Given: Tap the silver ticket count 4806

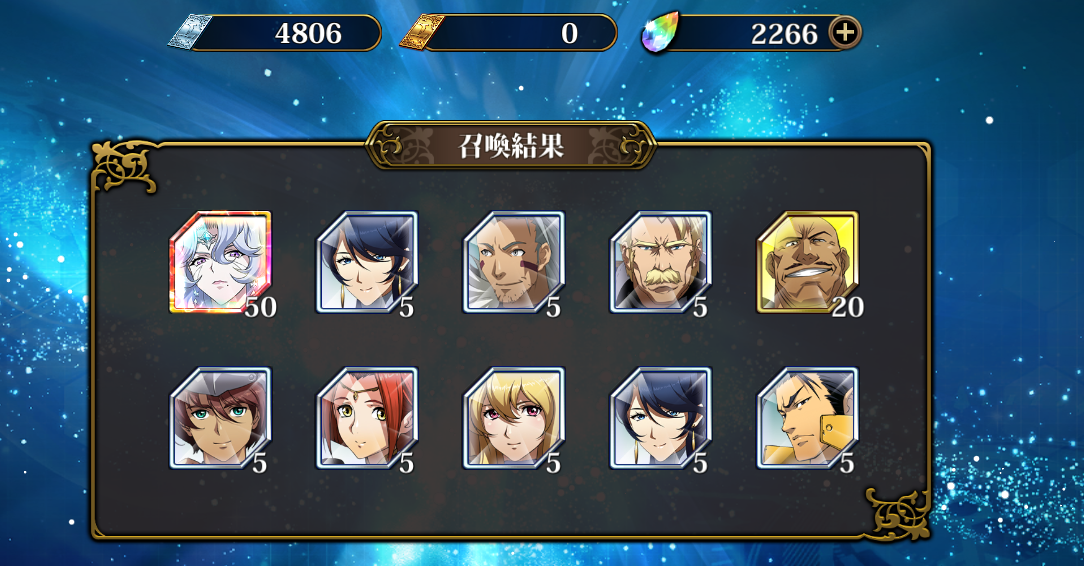Looking at the screenshot, I should point(308,32).
